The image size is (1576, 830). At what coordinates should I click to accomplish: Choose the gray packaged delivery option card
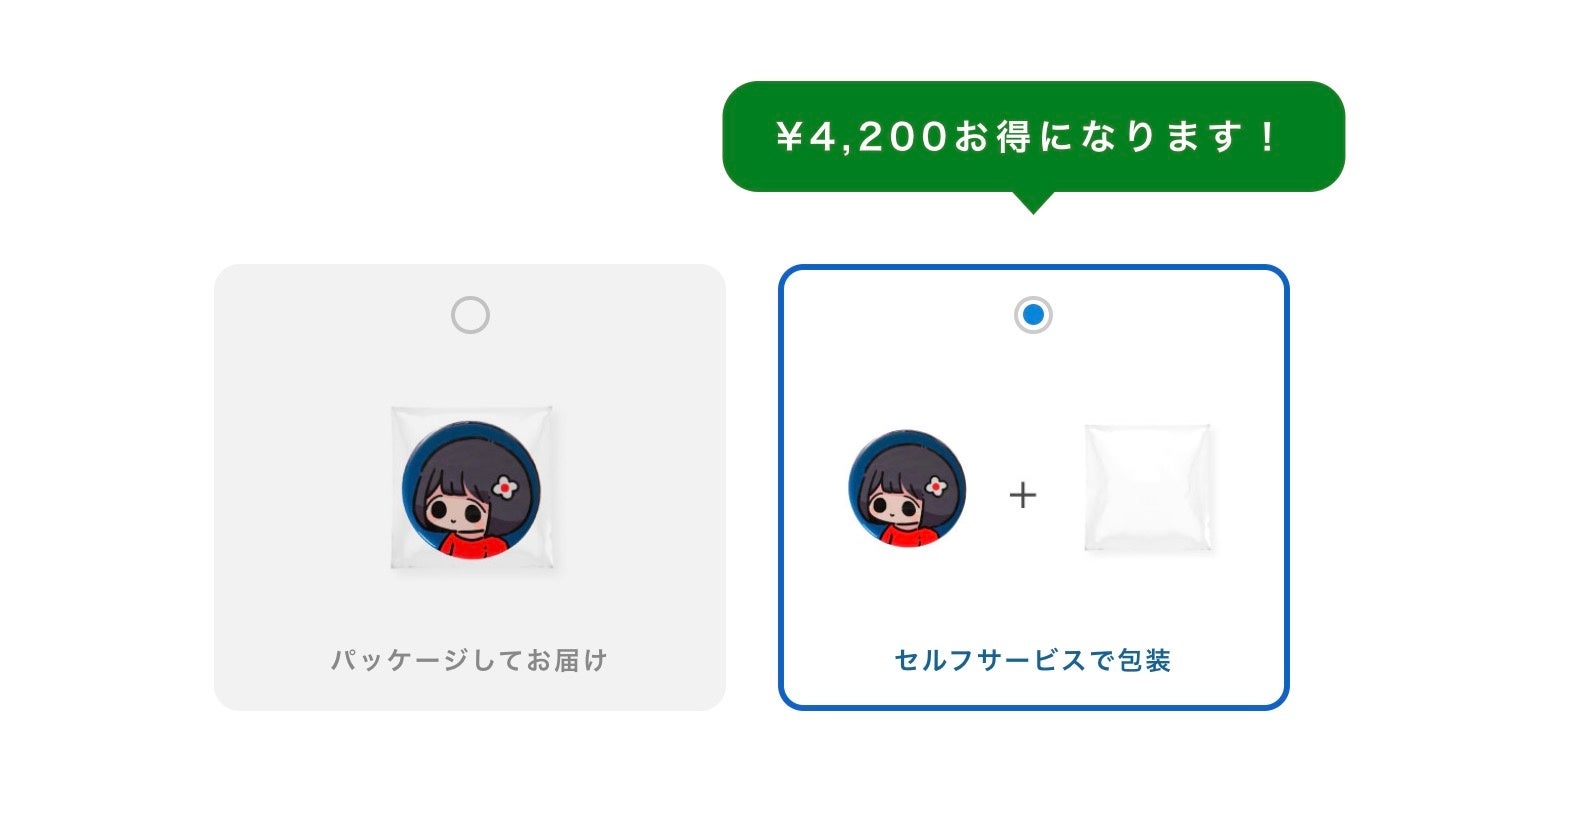(x=470, y=487)
